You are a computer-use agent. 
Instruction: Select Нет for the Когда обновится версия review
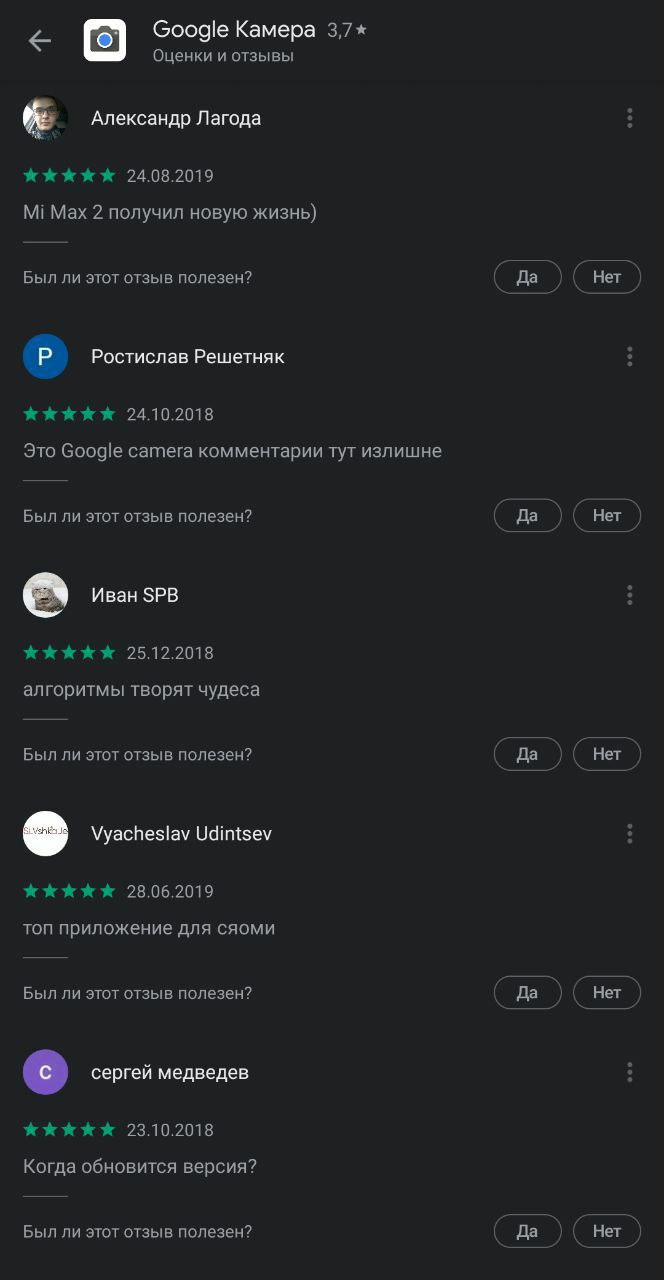click(607, 1231)
